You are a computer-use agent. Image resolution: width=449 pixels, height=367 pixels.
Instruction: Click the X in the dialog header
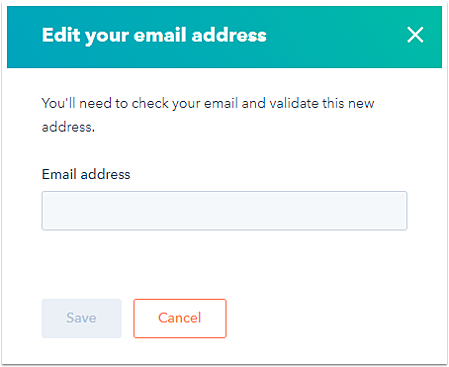[x=415, y=35]
